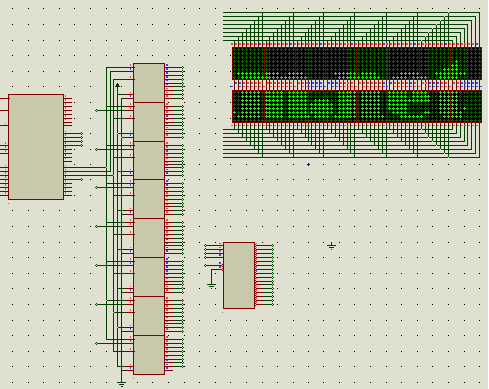Click the ground symbol below the chip column
489x389 pixels.
(122, 384)
